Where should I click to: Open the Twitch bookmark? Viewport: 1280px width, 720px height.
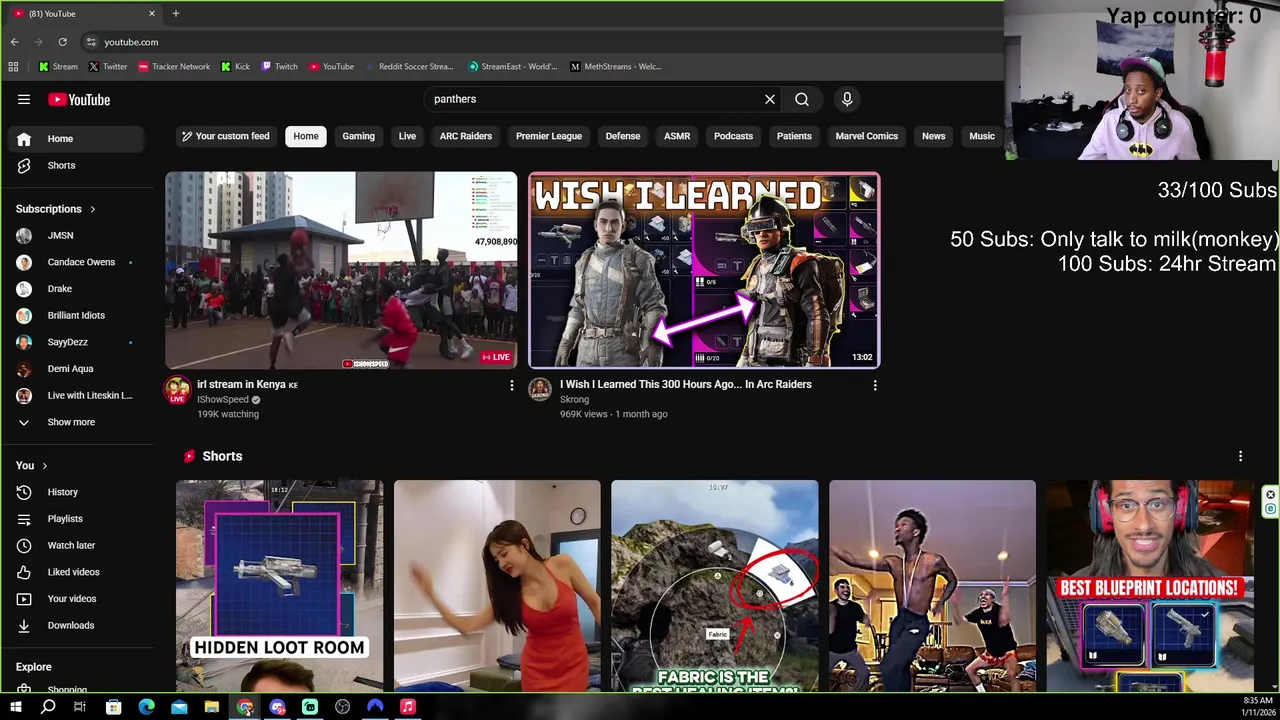pyautogui.click(x=279, y=66)
